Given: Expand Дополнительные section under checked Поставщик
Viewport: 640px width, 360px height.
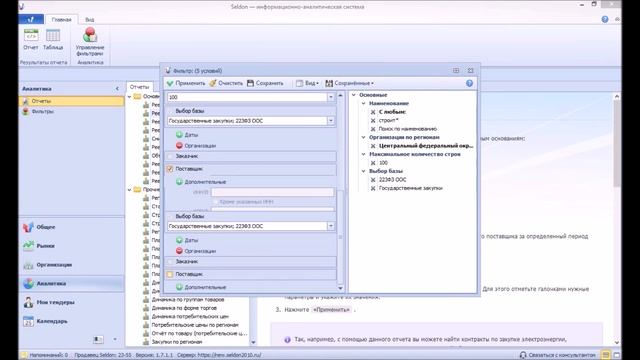Looking at the screenshot, I should coord(179,182).
